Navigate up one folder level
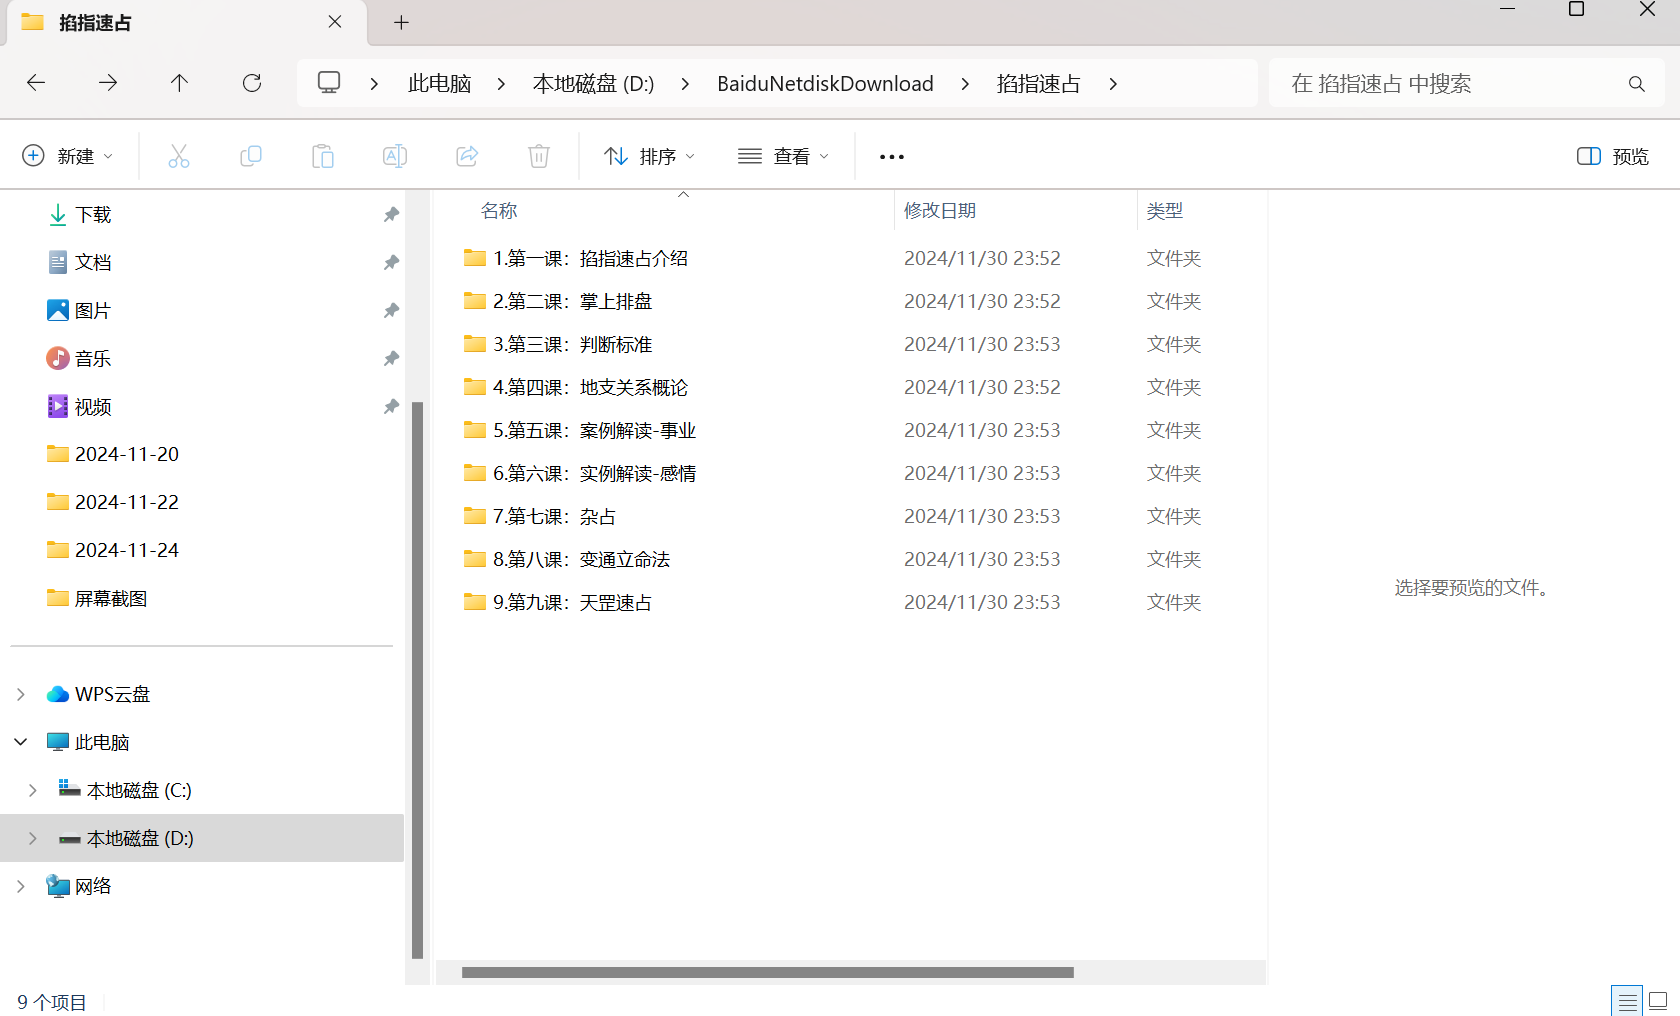Image resolution: width=1680 pixels, height=1016 pixels. click(180, 83)
